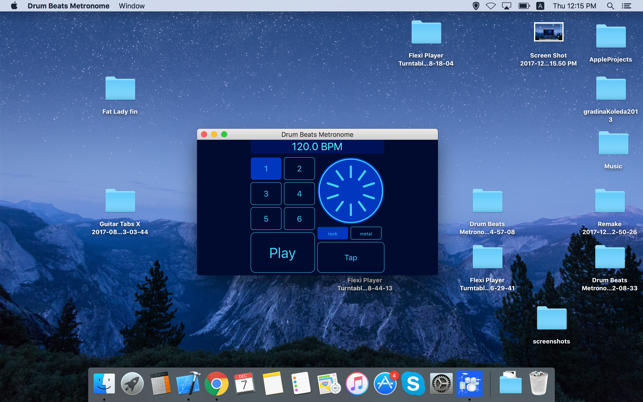The width and height of the screenshot is (643, 402).
Task: Open Google Chrome from the dock
Action: (217, 384)
